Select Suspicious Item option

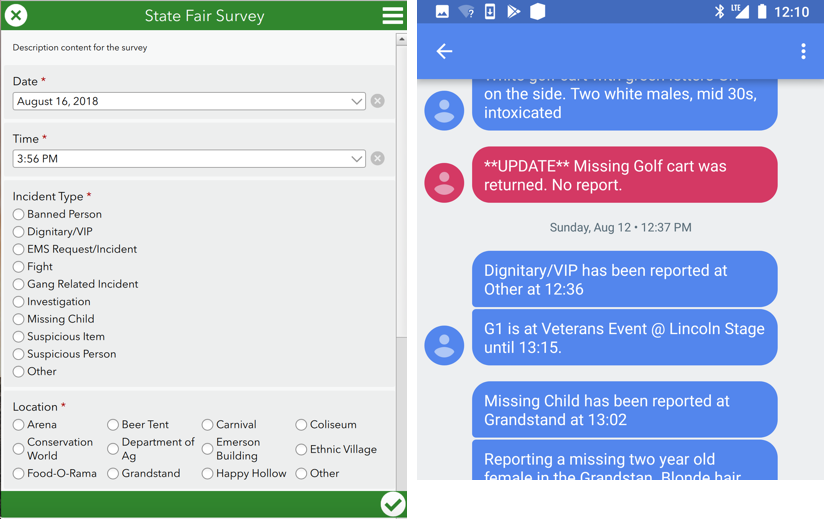(x=18, y=336)
